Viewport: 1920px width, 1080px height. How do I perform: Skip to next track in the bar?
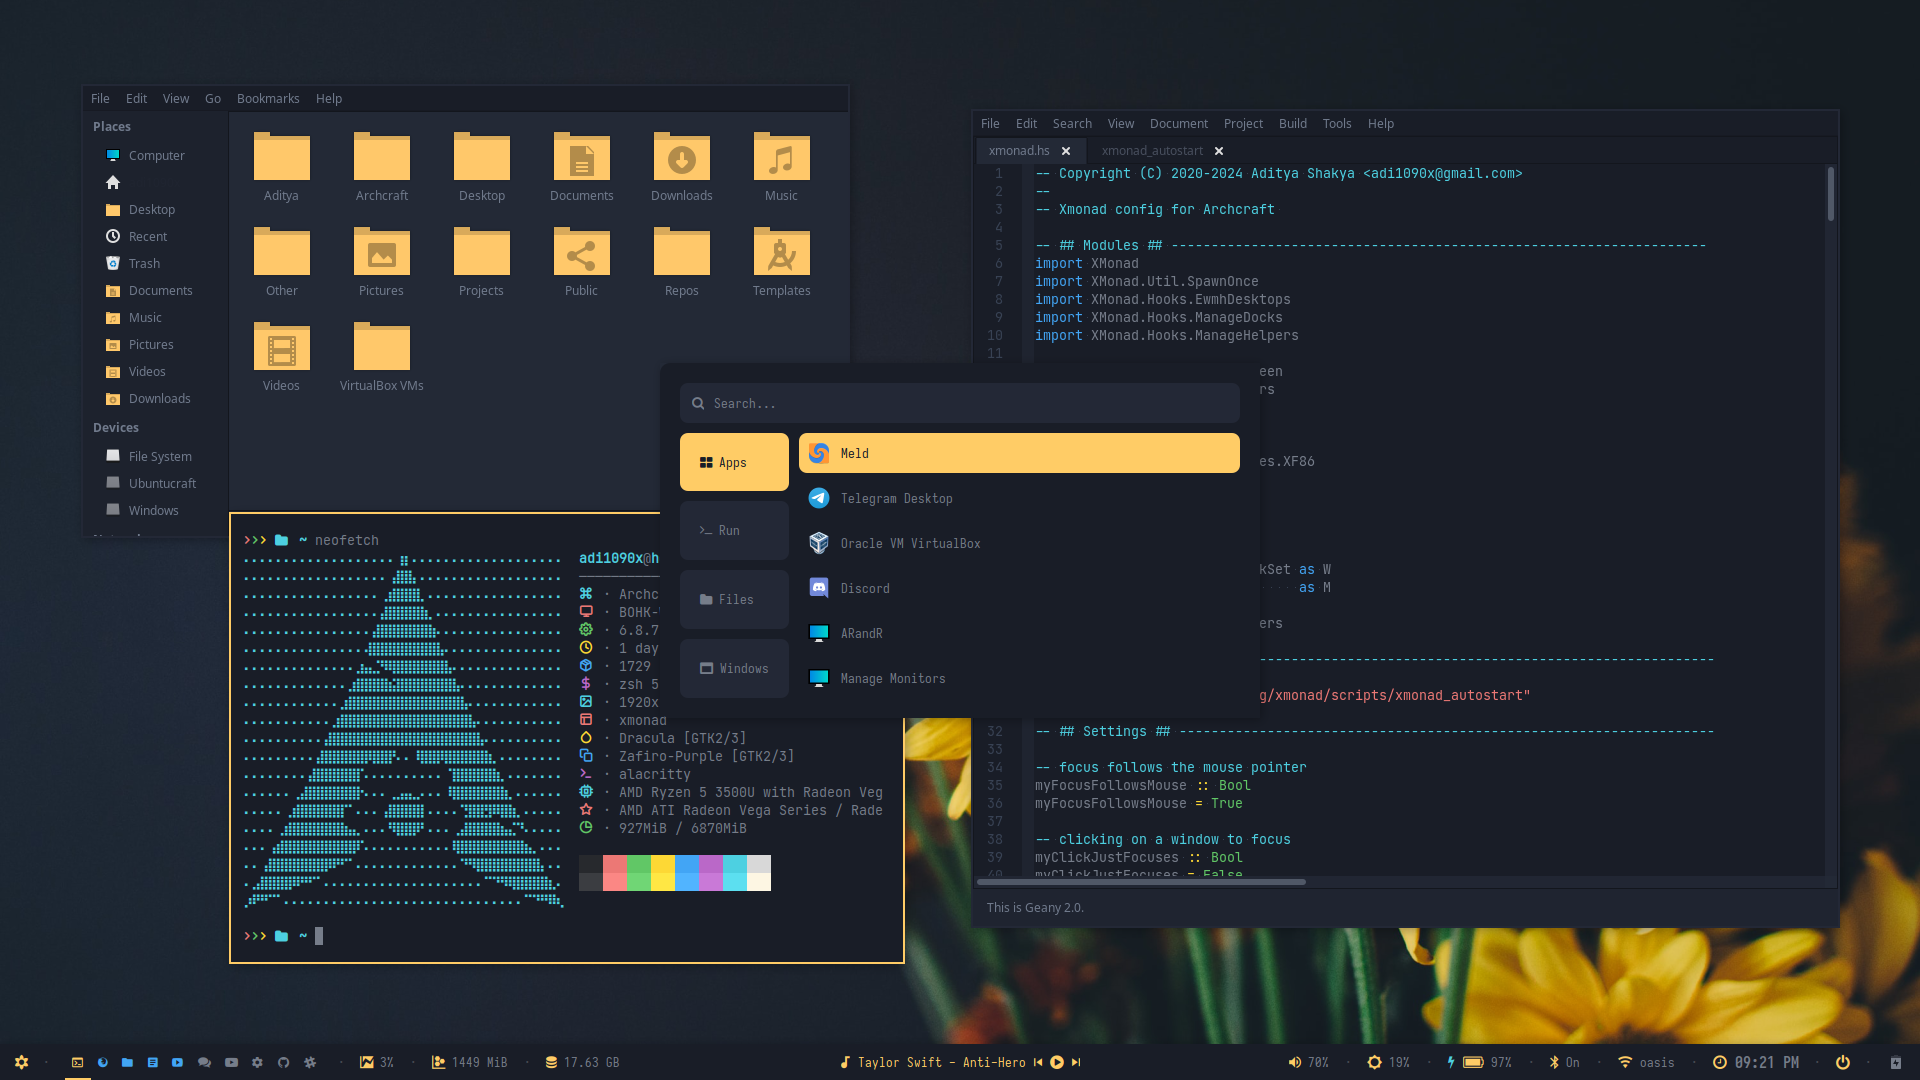(x=1076, y=1062)
